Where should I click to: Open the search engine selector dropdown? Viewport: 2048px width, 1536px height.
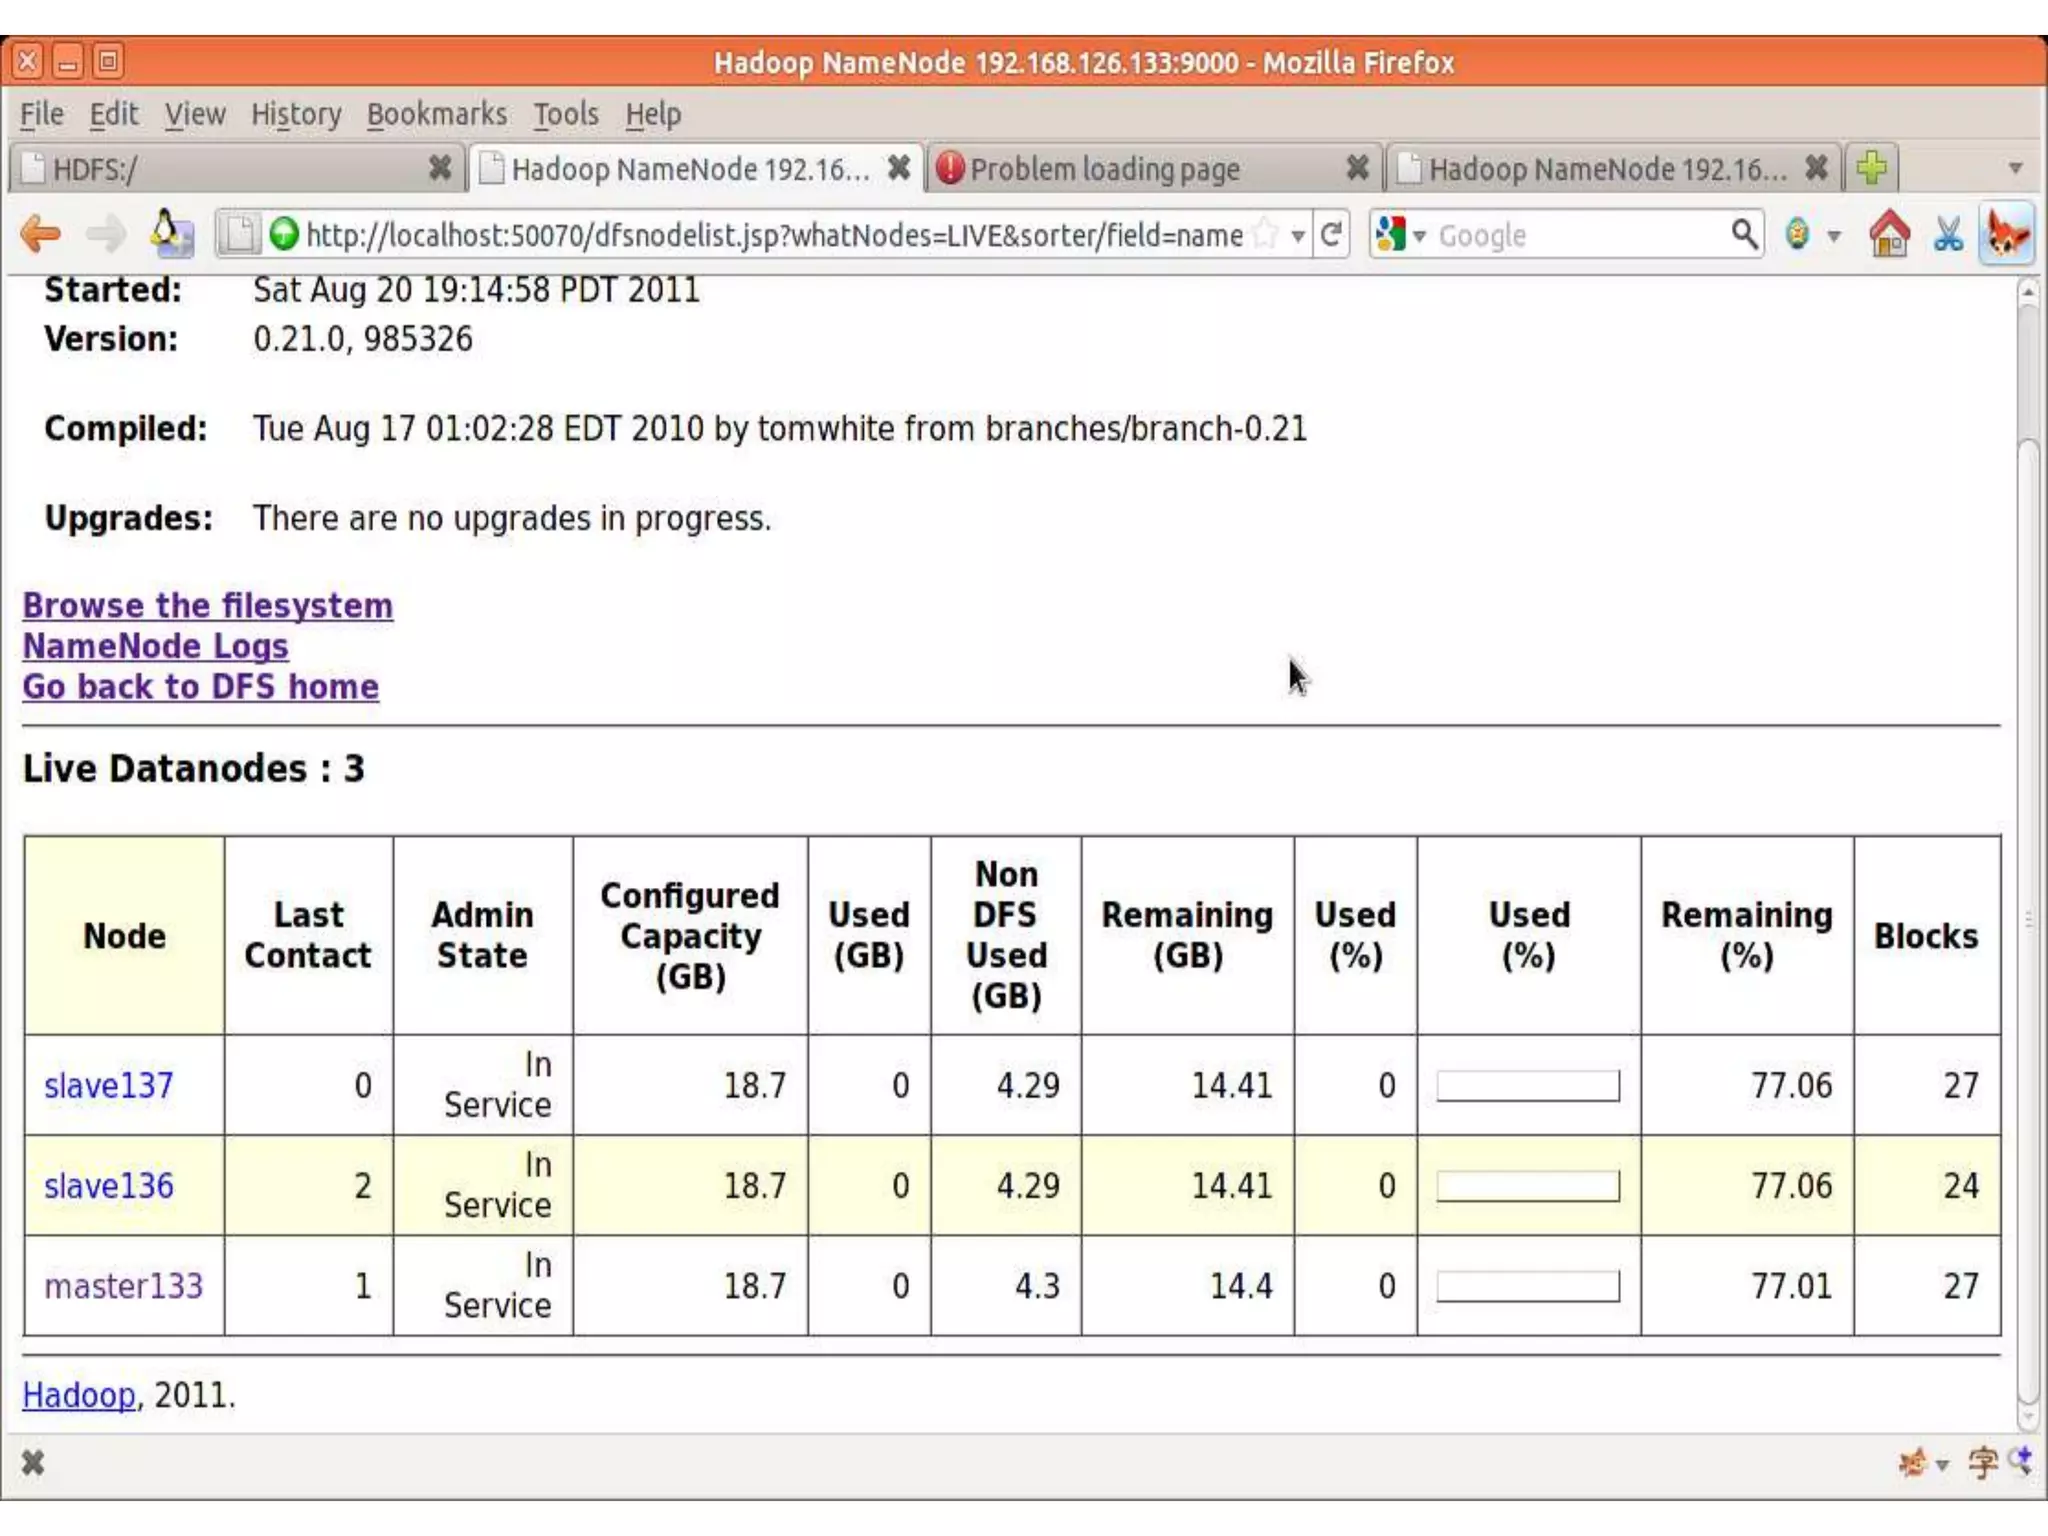point(1400,236)
